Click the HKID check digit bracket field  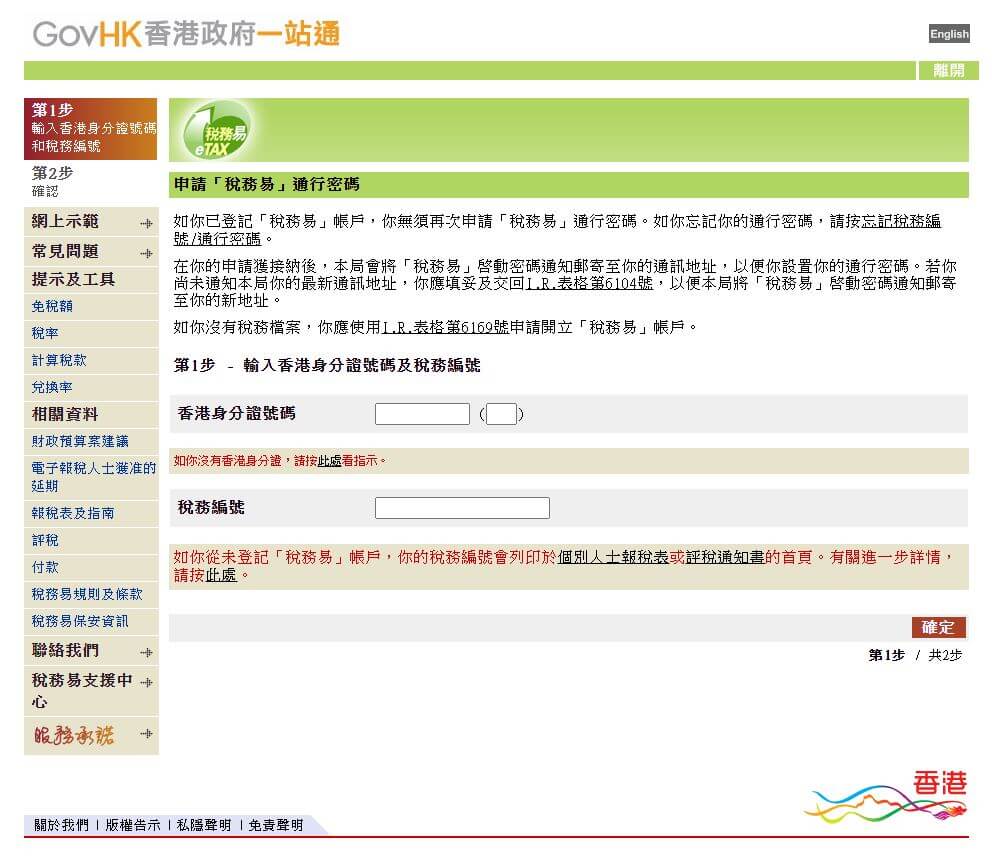point(501,414)
